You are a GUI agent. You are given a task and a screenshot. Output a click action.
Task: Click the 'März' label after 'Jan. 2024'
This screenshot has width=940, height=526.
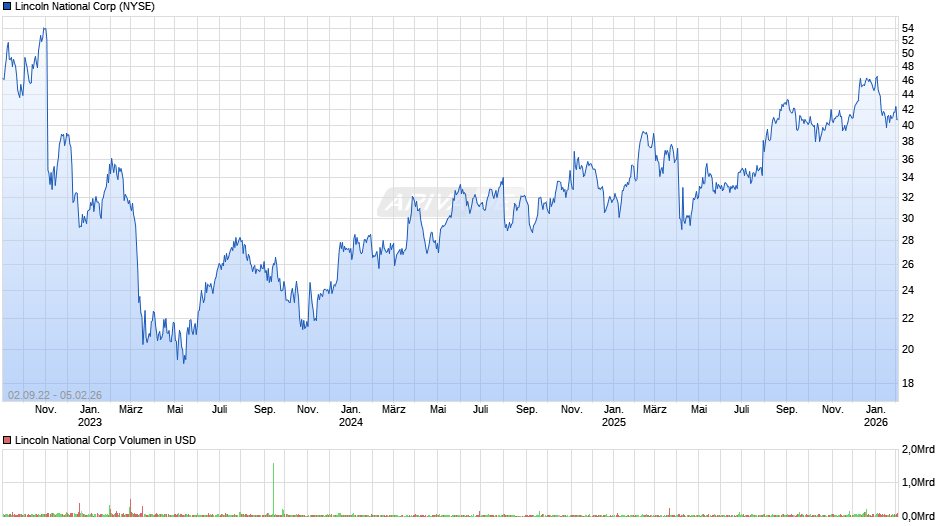click(x=394, y=410)
